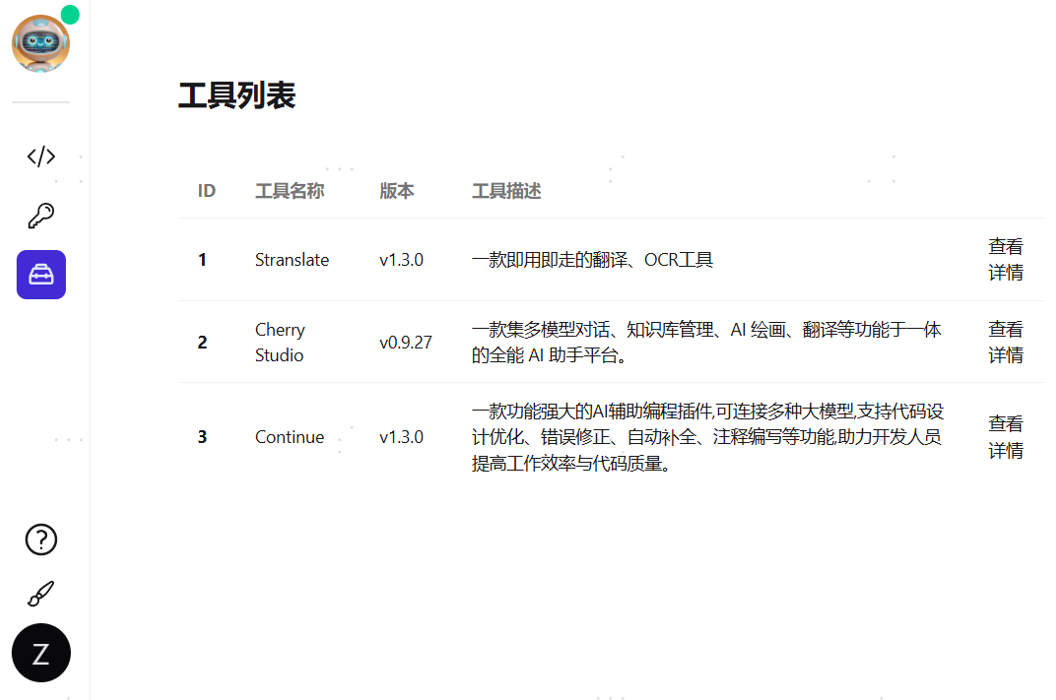The width and height of the screenshot is (1056, 700).
Task: Click the robot avatar logo
Action: click(41, 44)
